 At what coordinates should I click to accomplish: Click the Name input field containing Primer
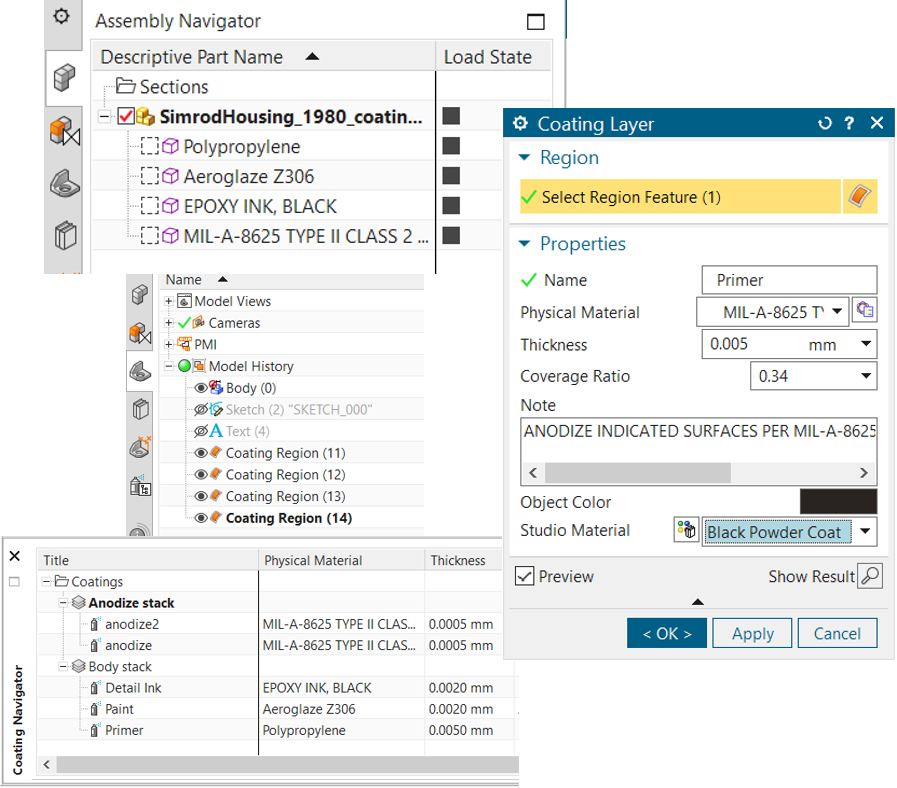pos(789,280)
